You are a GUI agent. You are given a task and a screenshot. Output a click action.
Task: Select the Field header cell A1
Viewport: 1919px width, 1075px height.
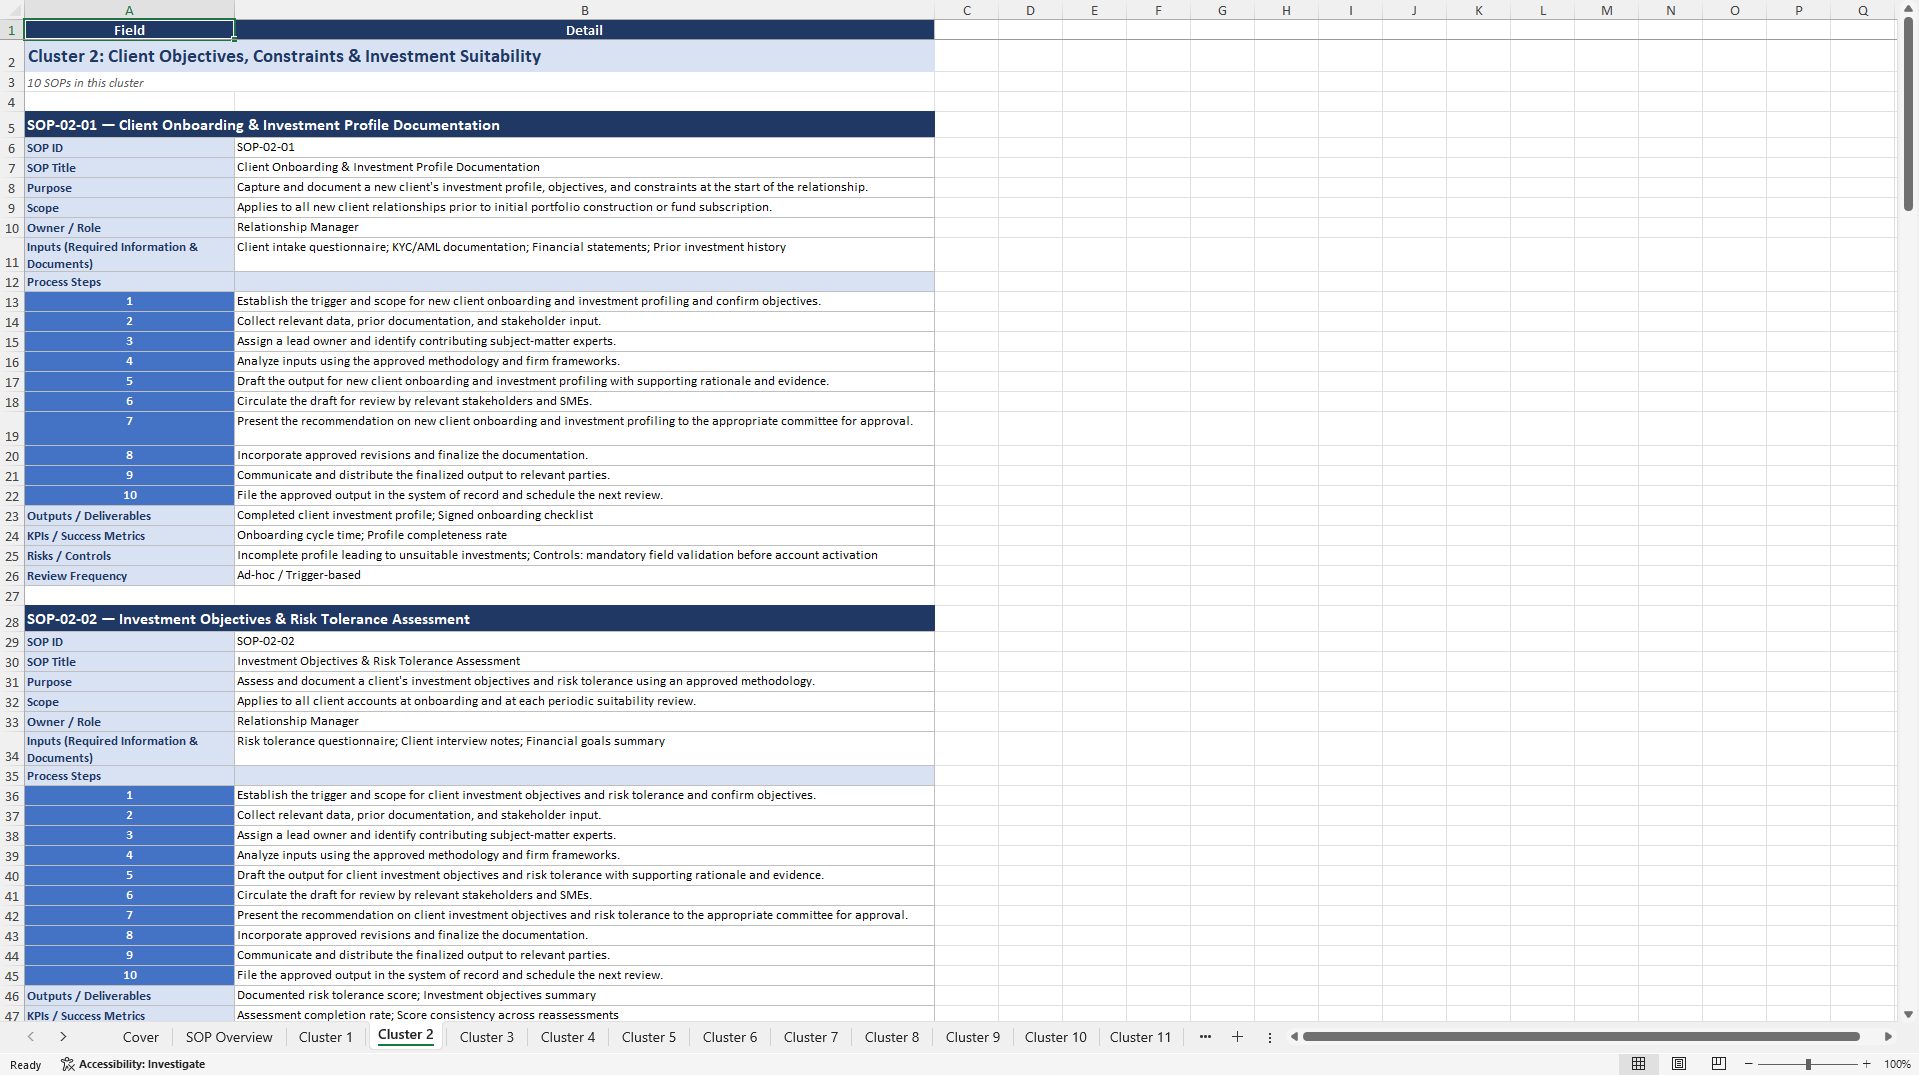pyautogui.click(x=129, y=30)
